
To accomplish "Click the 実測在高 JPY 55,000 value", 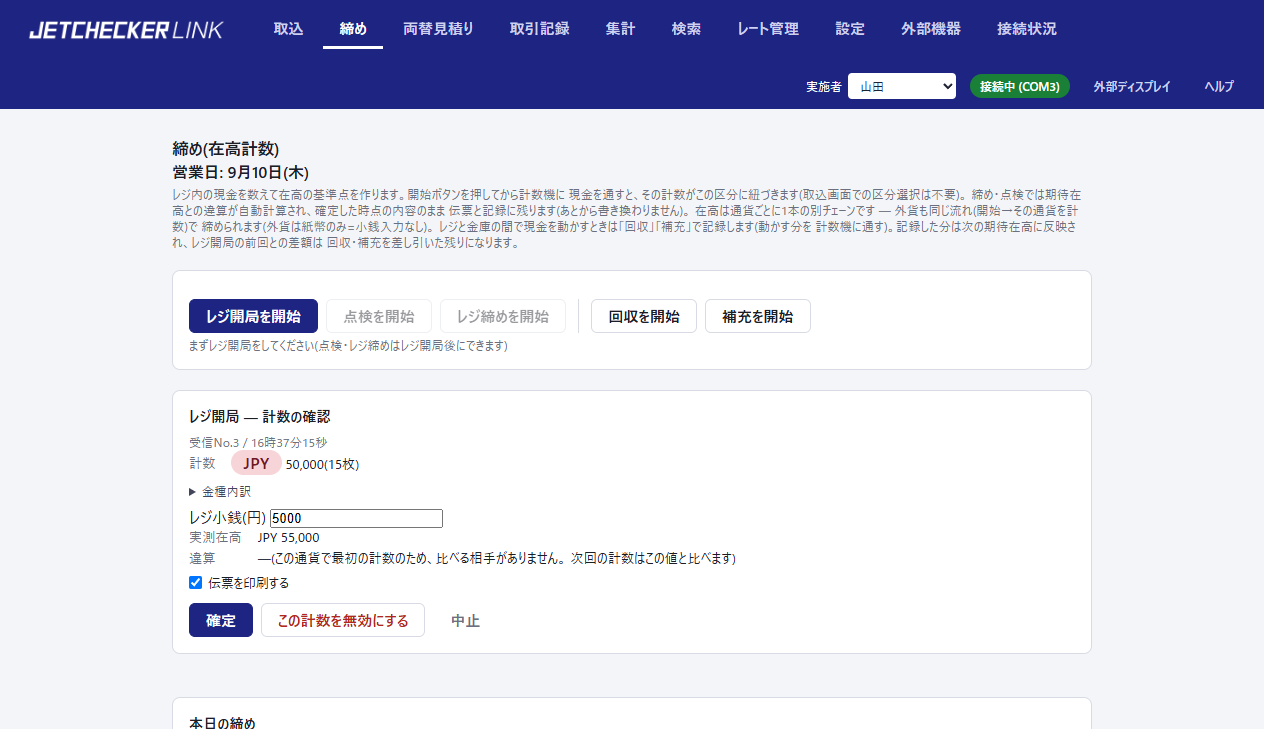I will 289,538.
